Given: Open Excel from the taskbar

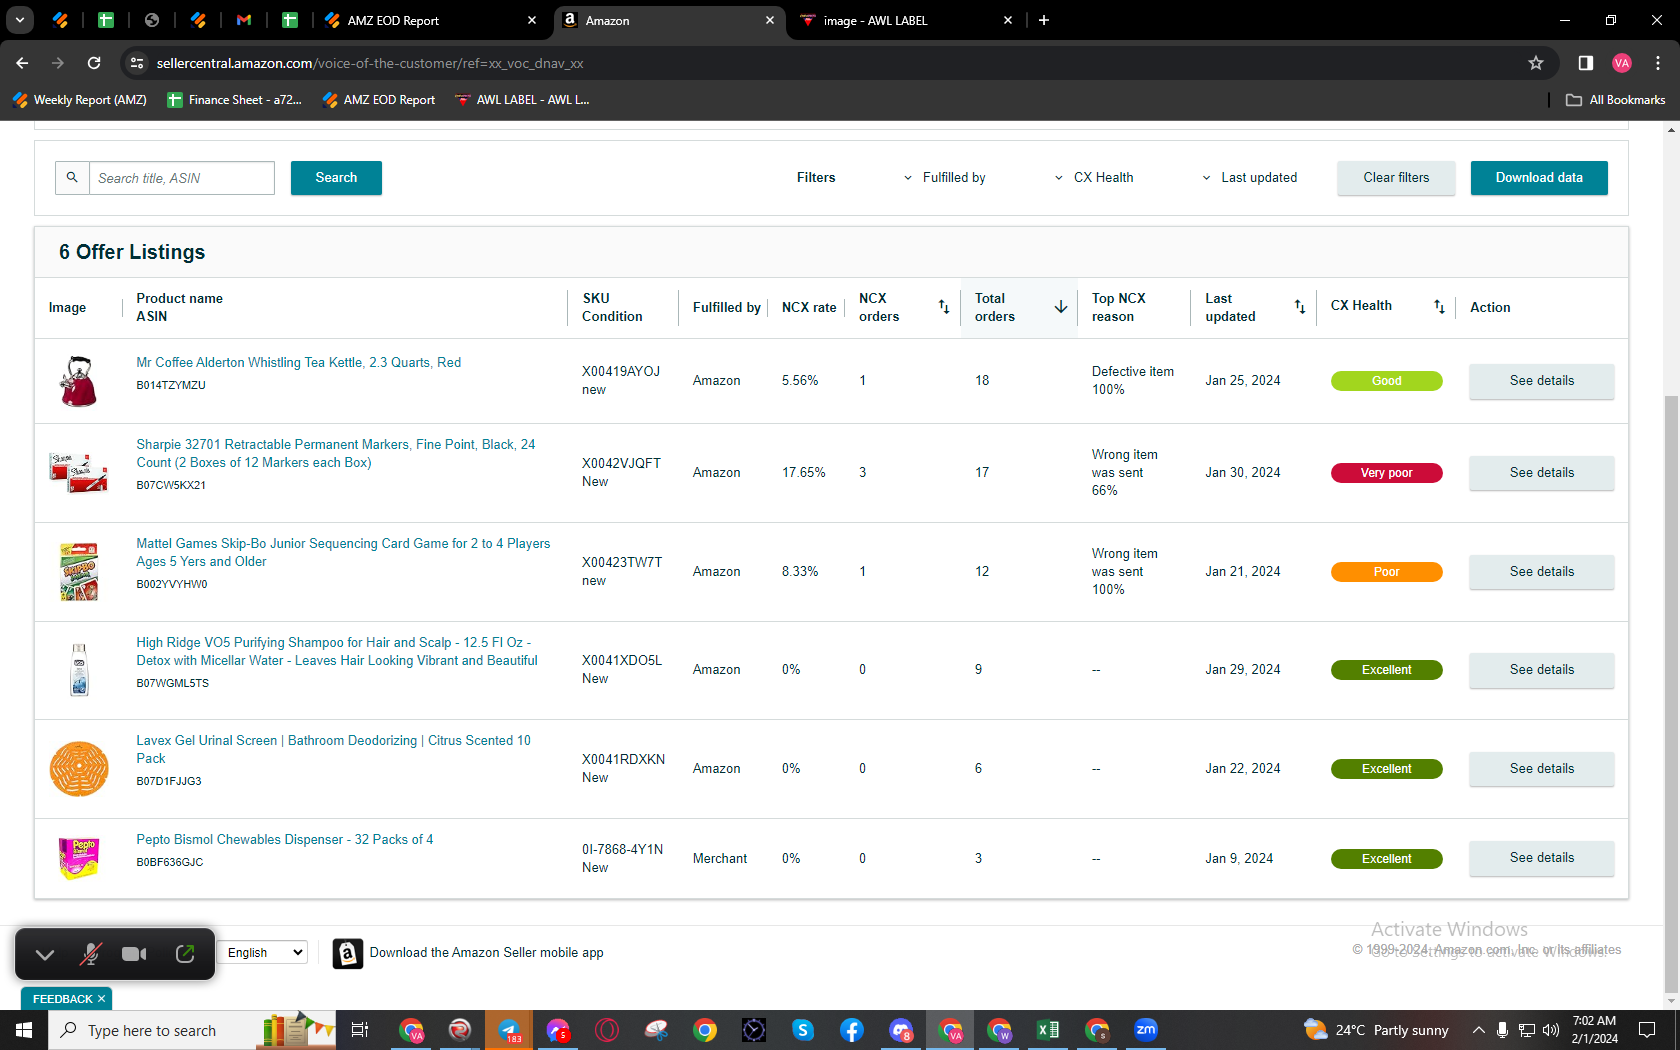Looking at the screenshot, I should (1048, 1030).
